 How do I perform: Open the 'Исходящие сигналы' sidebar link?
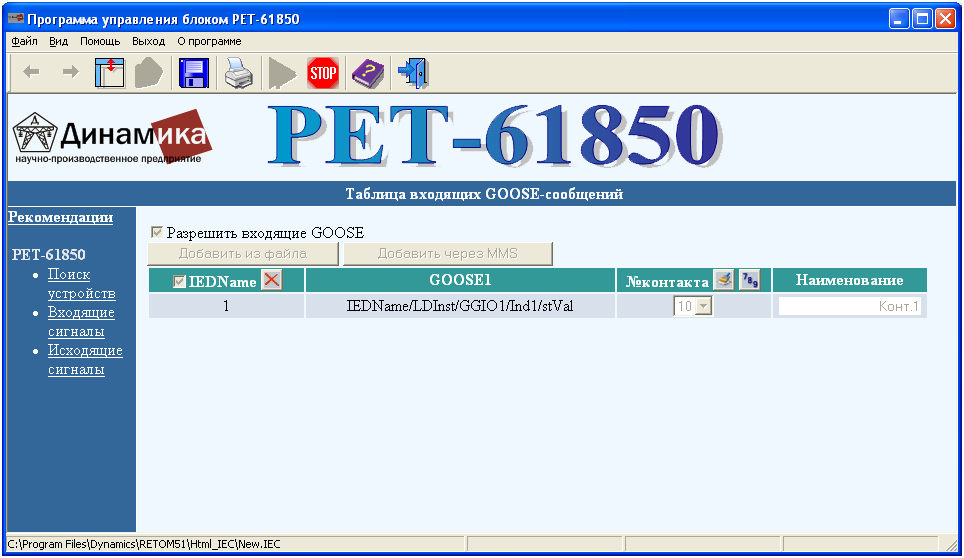85,360
